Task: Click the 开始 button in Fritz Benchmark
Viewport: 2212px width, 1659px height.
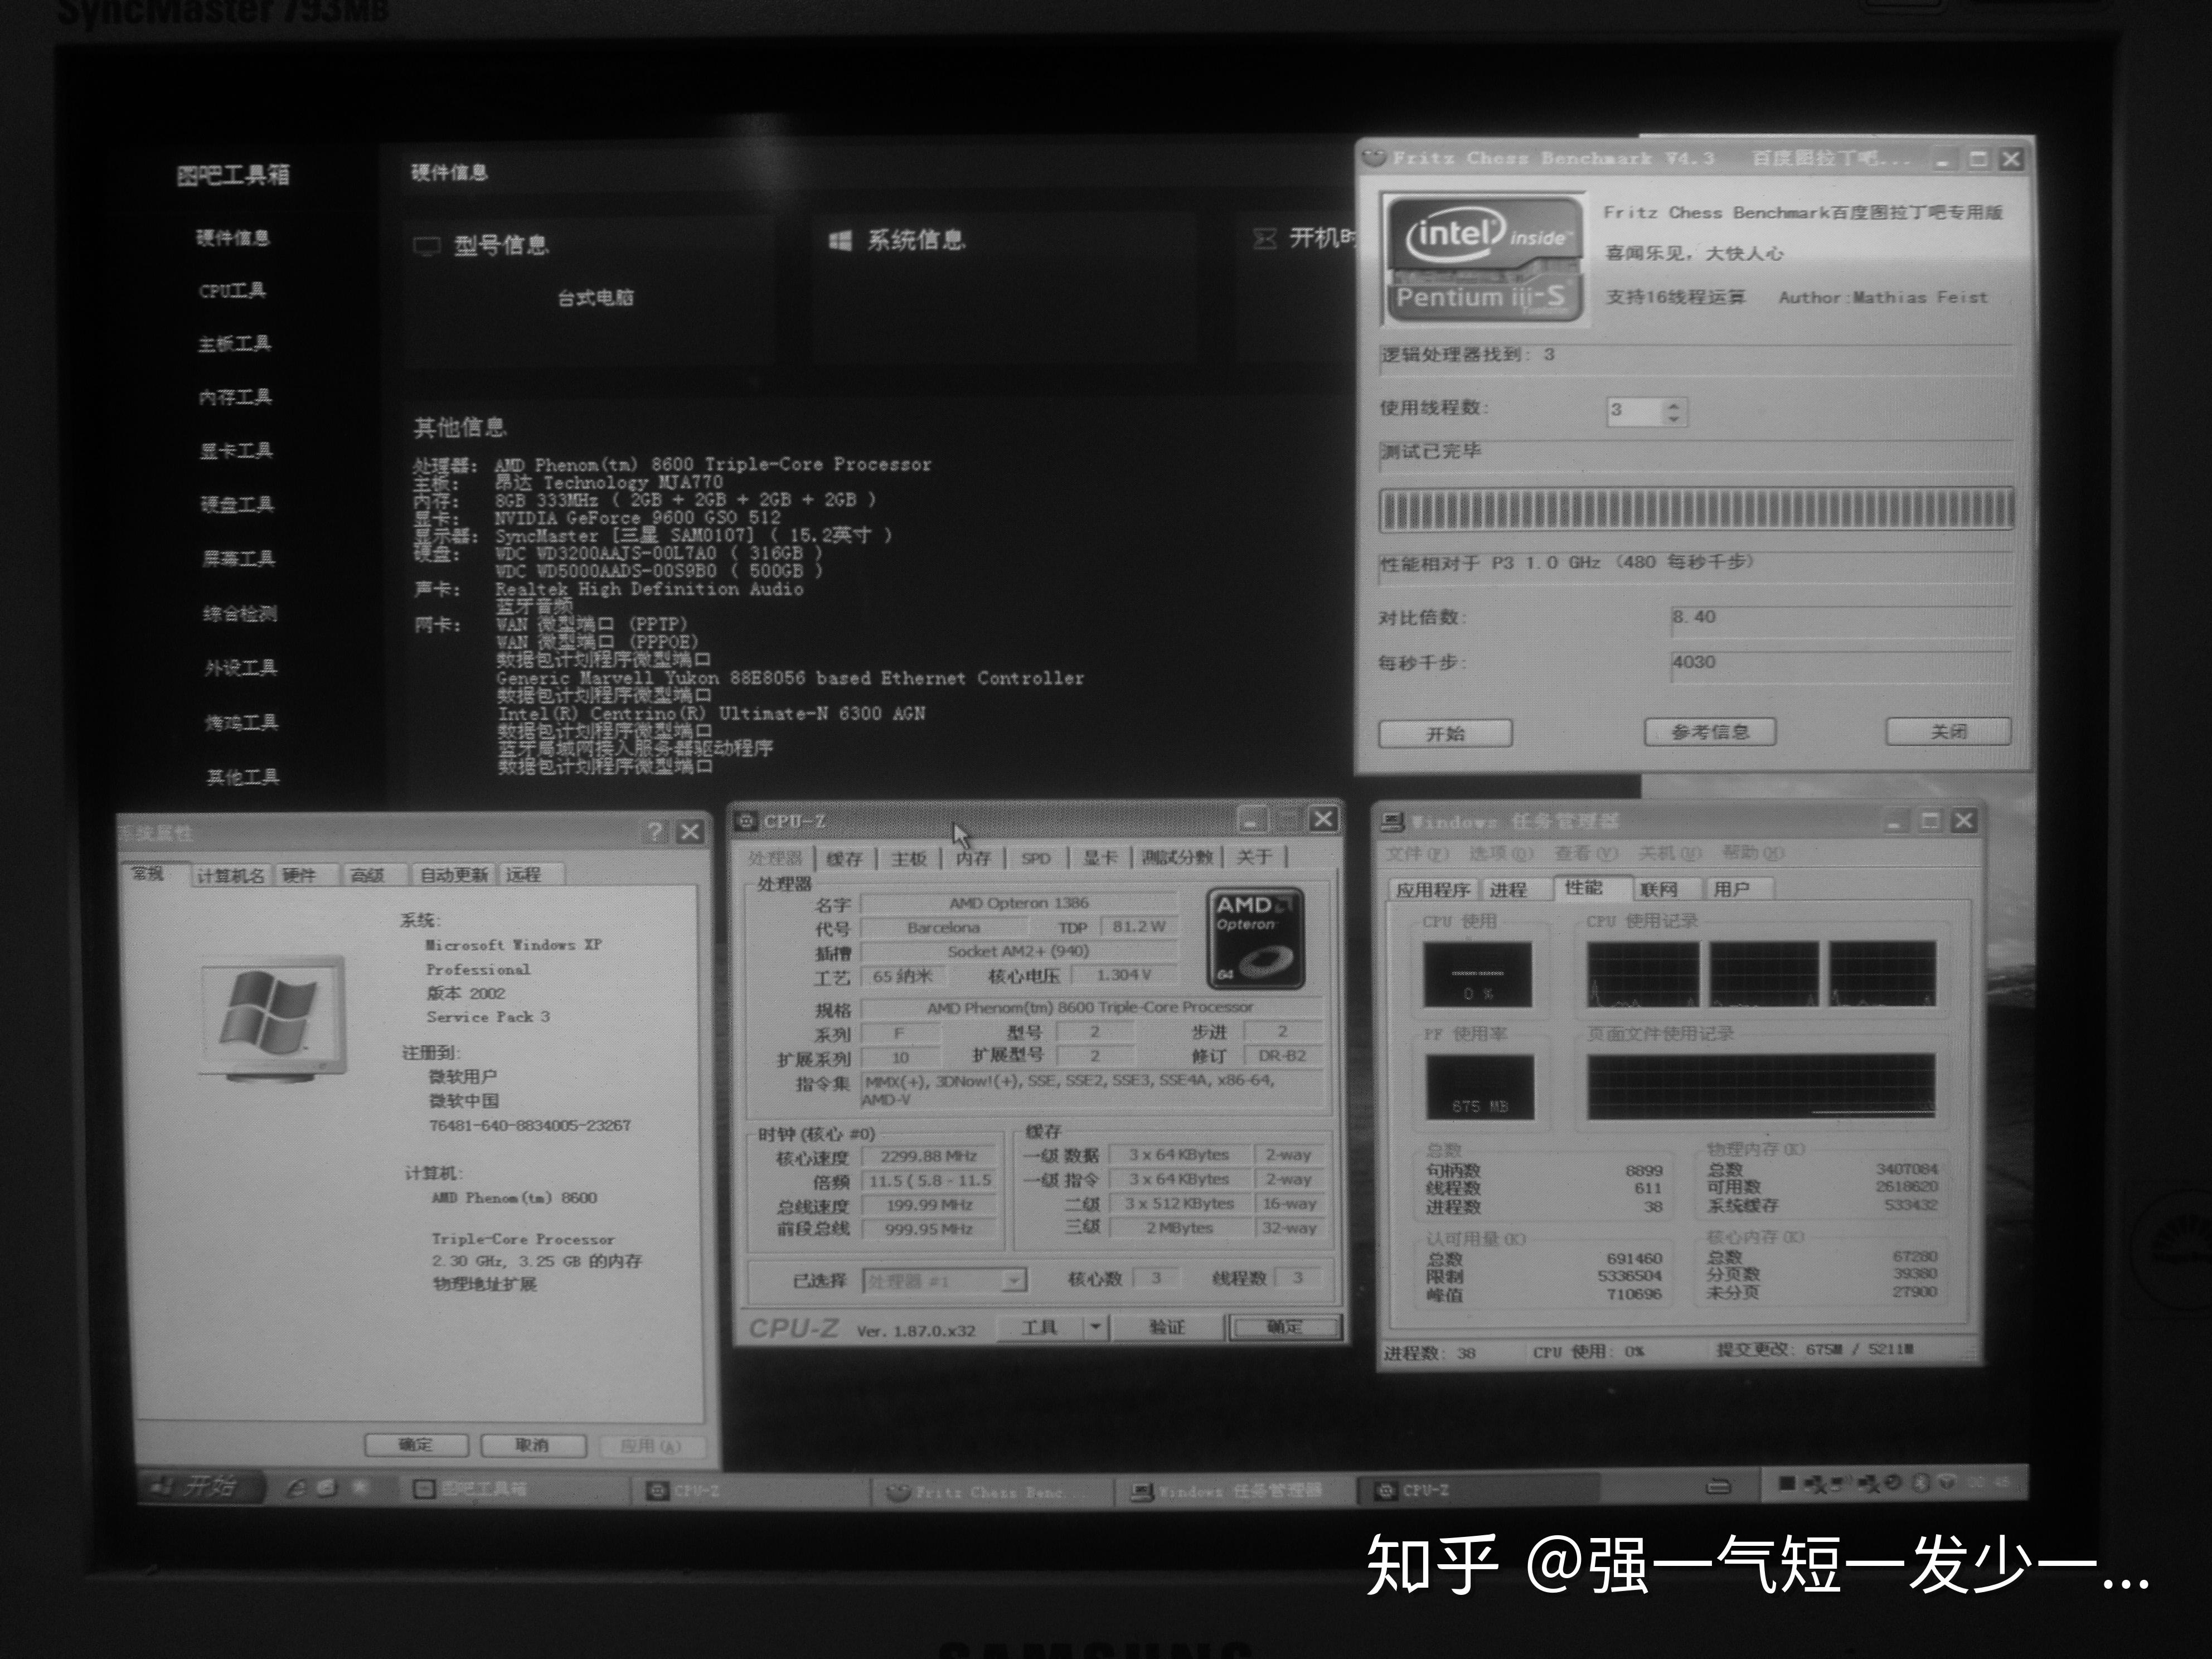Action: pos(1445,733)
